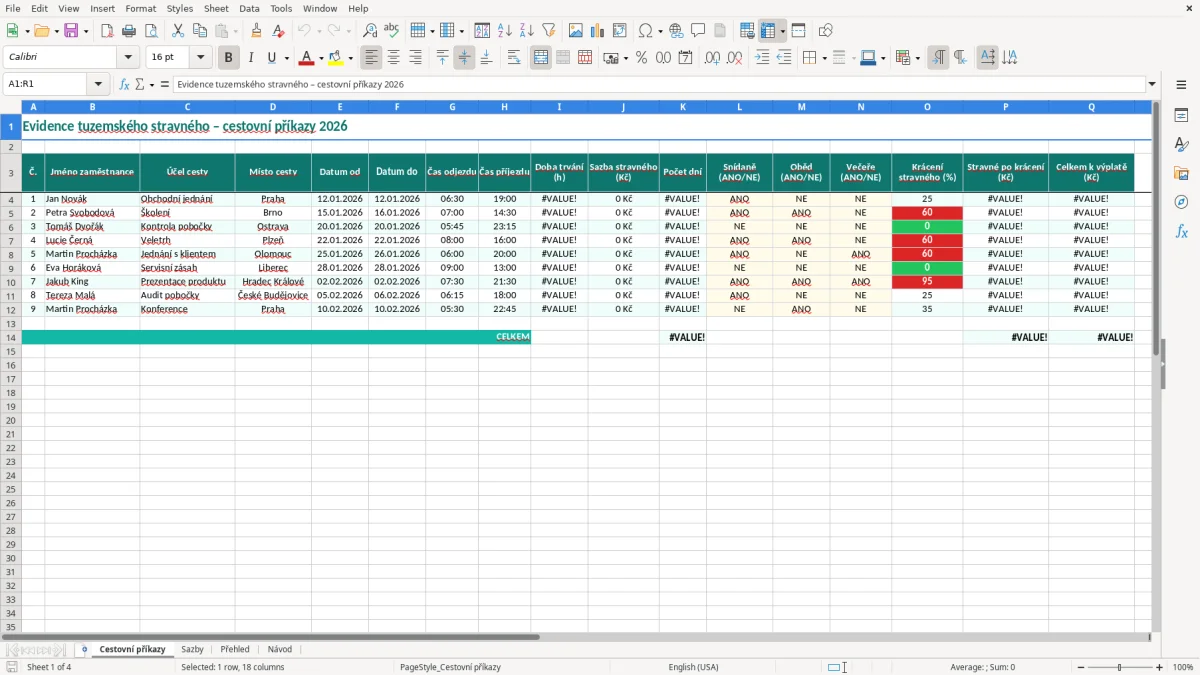Sort ascending

(x=504, y=31)
